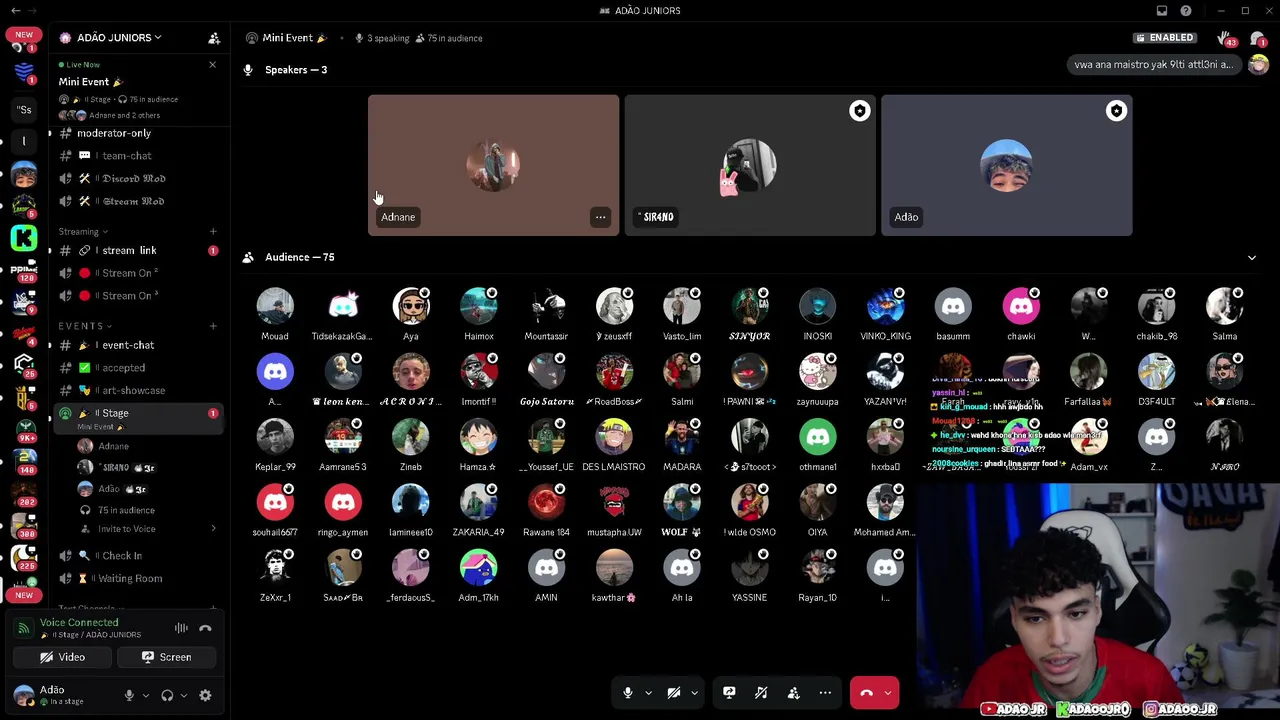Click the chat message preview in top right
Screen dimensions: 1280x720
pos(1154,65)
